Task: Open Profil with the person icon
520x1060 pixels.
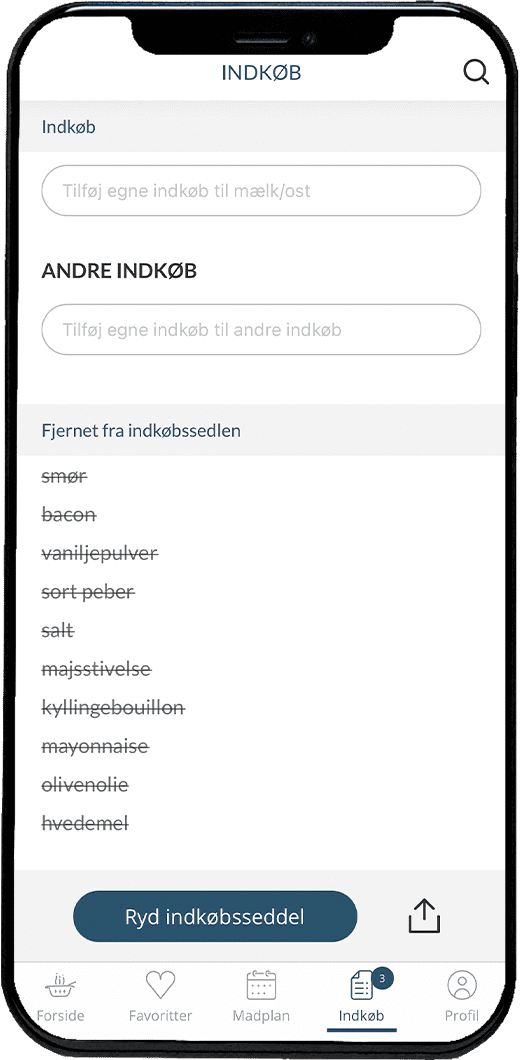Action: tap(462, 986)
